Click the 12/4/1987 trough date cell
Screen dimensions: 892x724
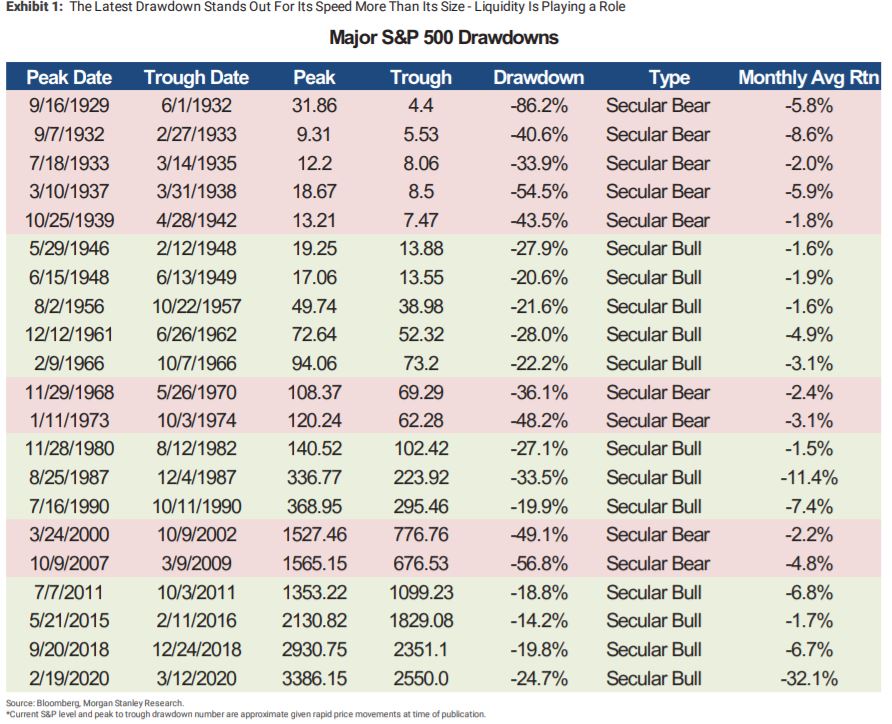point(196,478)
